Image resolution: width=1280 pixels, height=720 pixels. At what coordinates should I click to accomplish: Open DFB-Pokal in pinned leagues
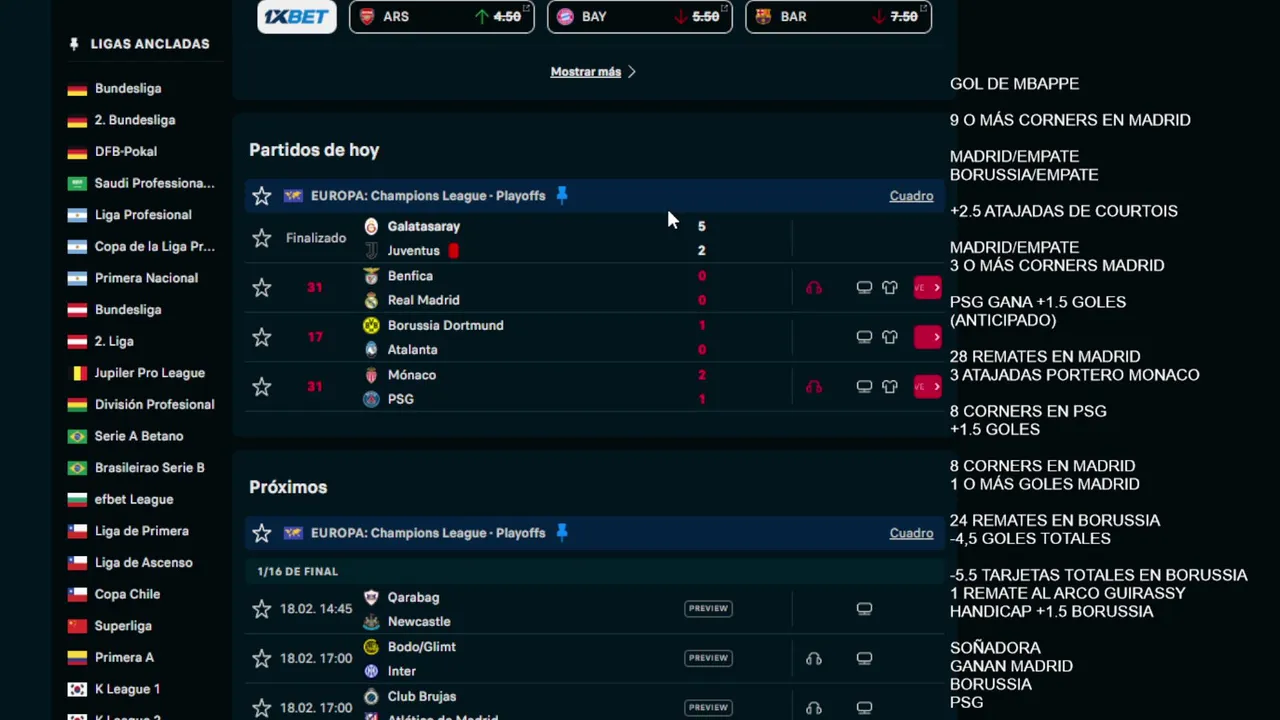coord(126,152)
